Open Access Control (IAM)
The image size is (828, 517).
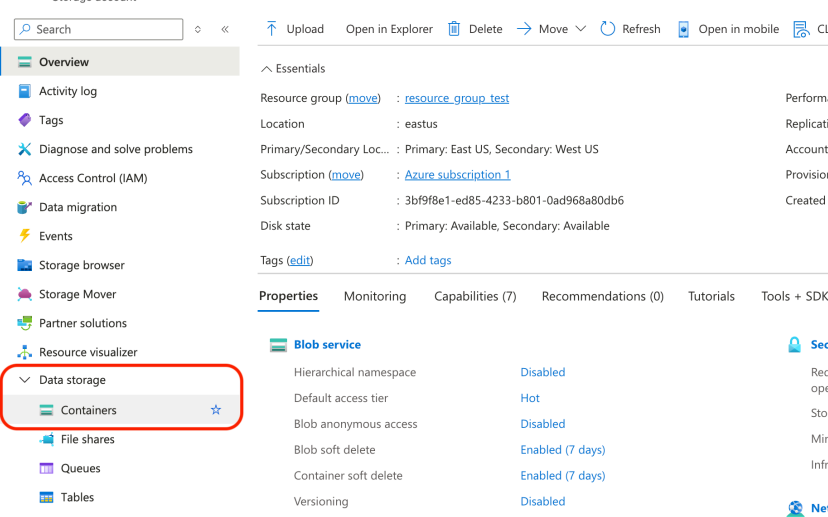(x=92, y=178)
